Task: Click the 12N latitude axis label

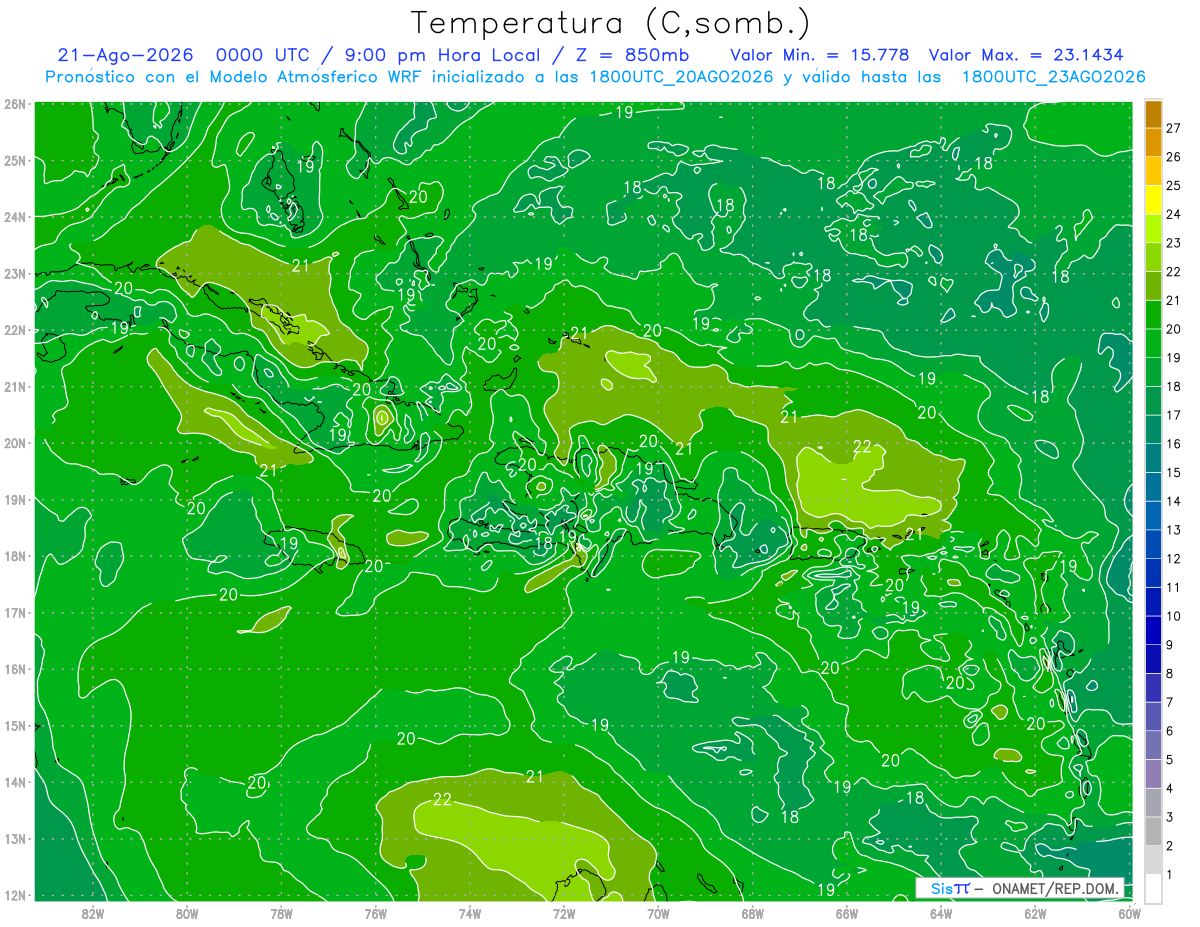Action: click(x=15, y=895)
